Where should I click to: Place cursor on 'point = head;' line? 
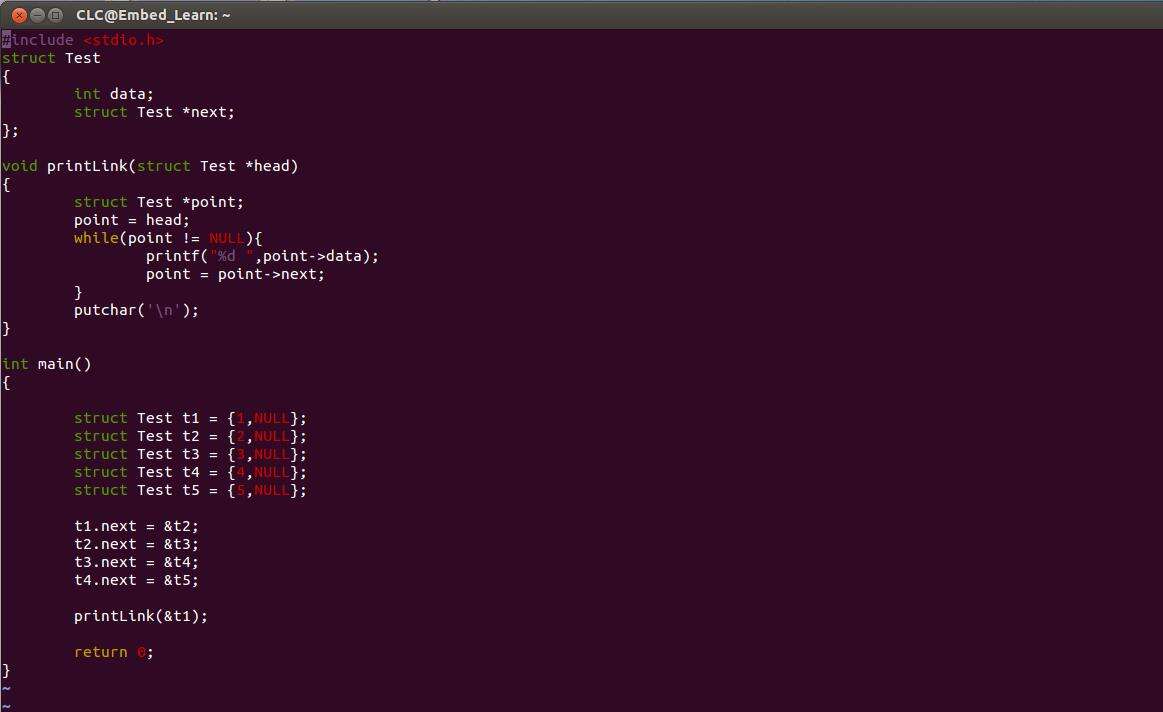[x=131, y=220]
